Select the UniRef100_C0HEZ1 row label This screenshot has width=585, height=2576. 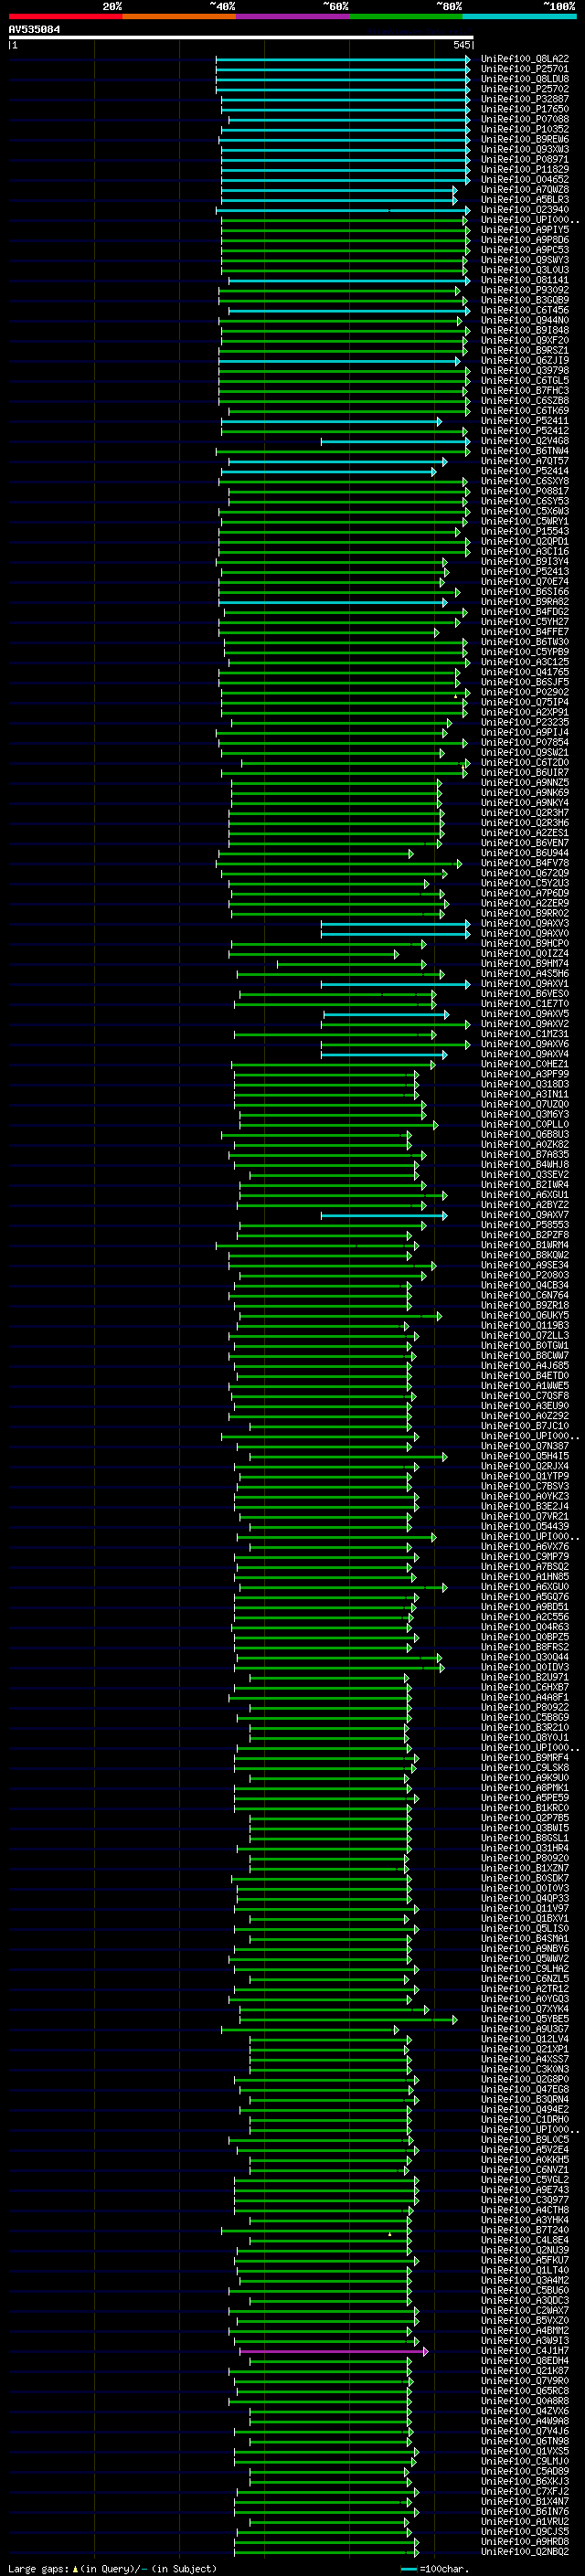coord(525,1064)
